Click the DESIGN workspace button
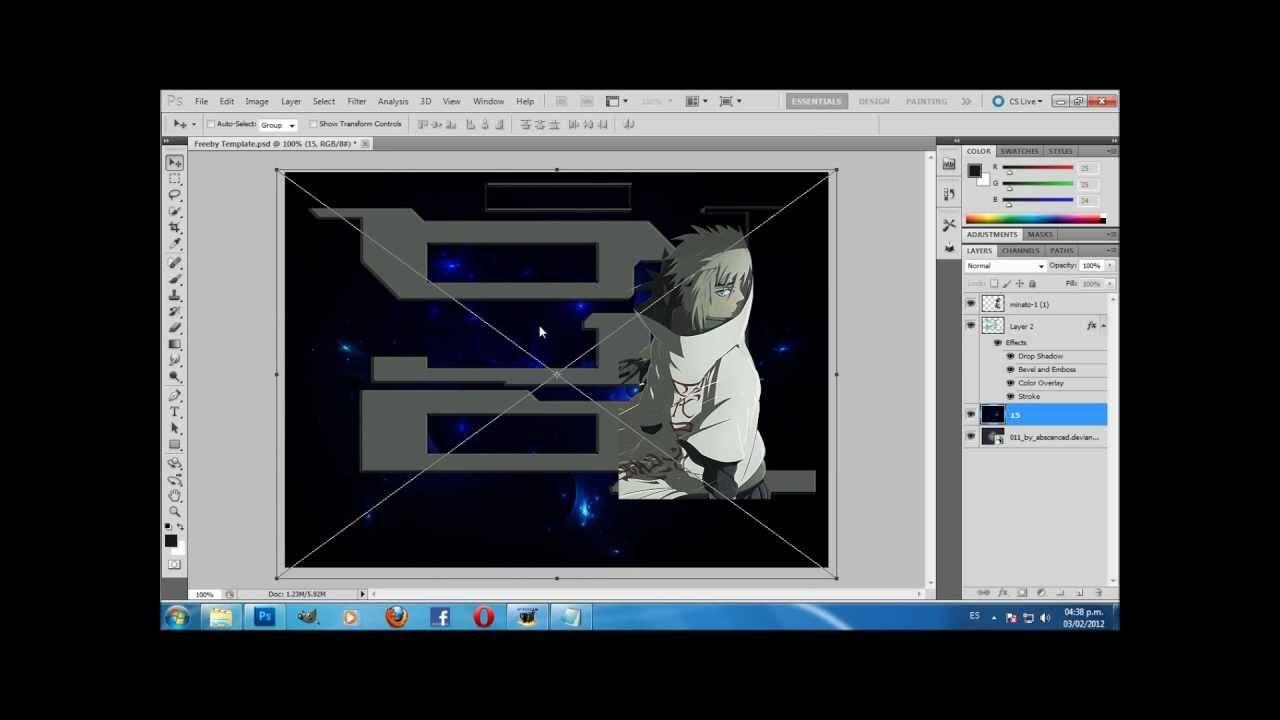 pyautogui.click(x=875, y=101)
